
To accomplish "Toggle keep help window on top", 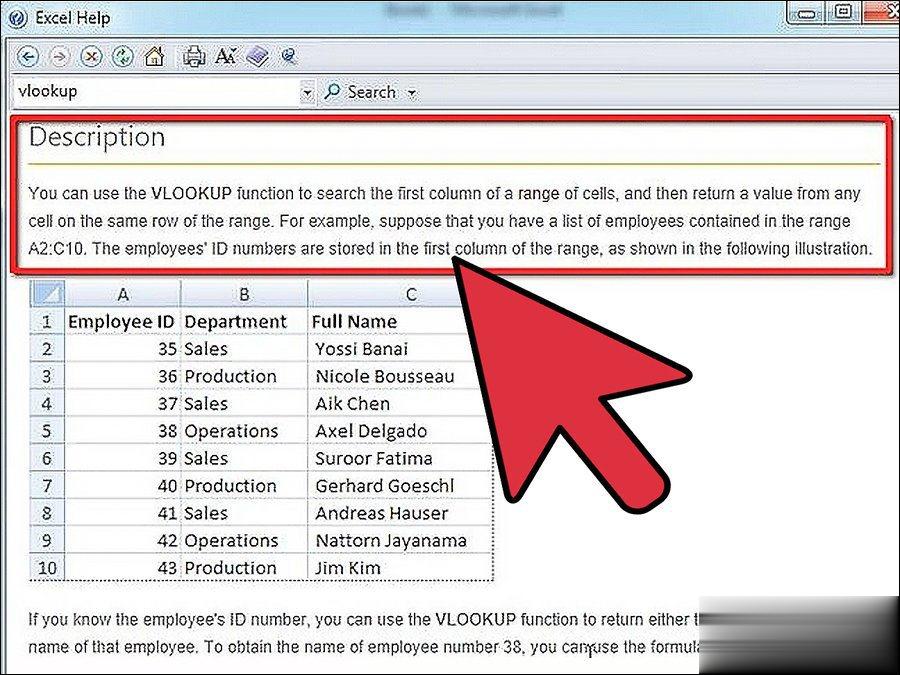I will 288,56.
